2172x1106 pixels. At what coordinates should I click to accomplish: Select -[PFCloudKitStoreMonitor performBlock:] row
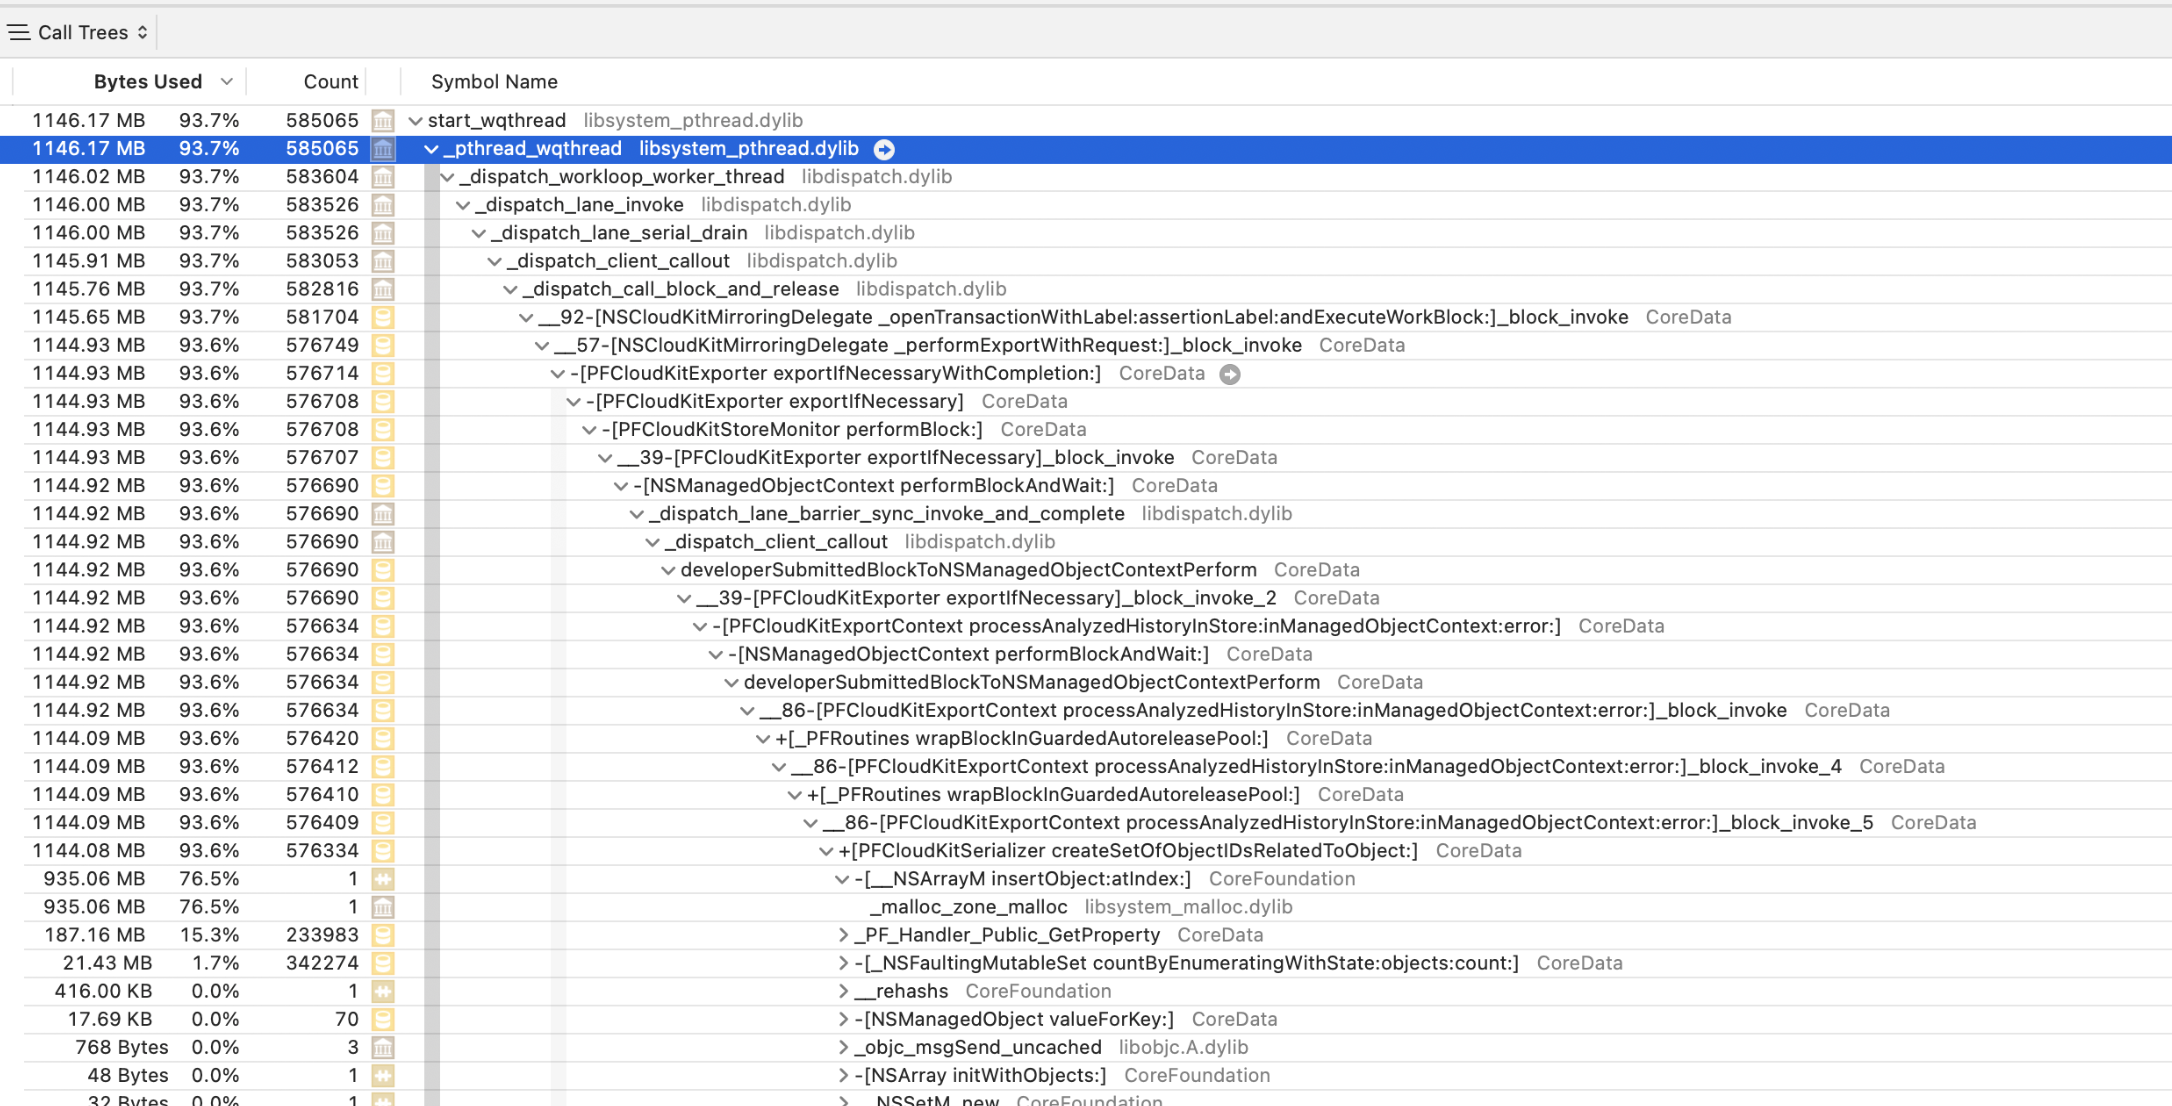tap(1086, 429)
